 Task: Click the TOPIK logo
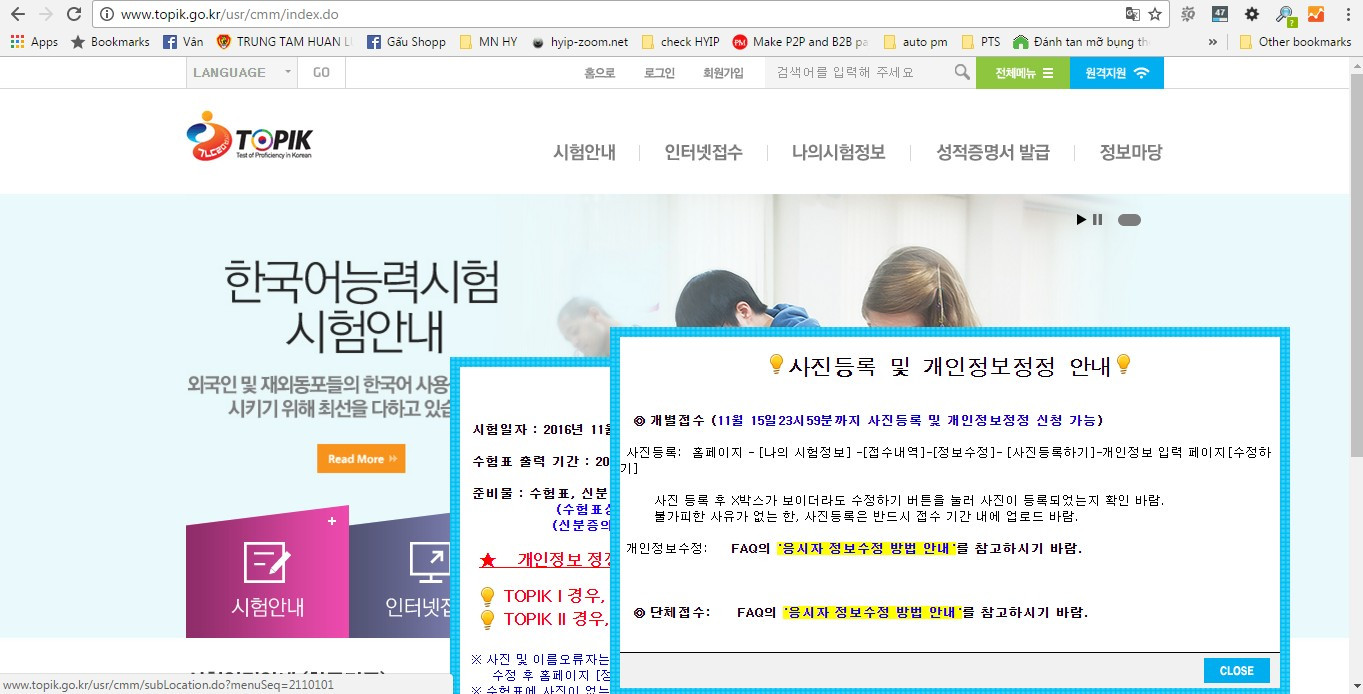tap(249, 136)
